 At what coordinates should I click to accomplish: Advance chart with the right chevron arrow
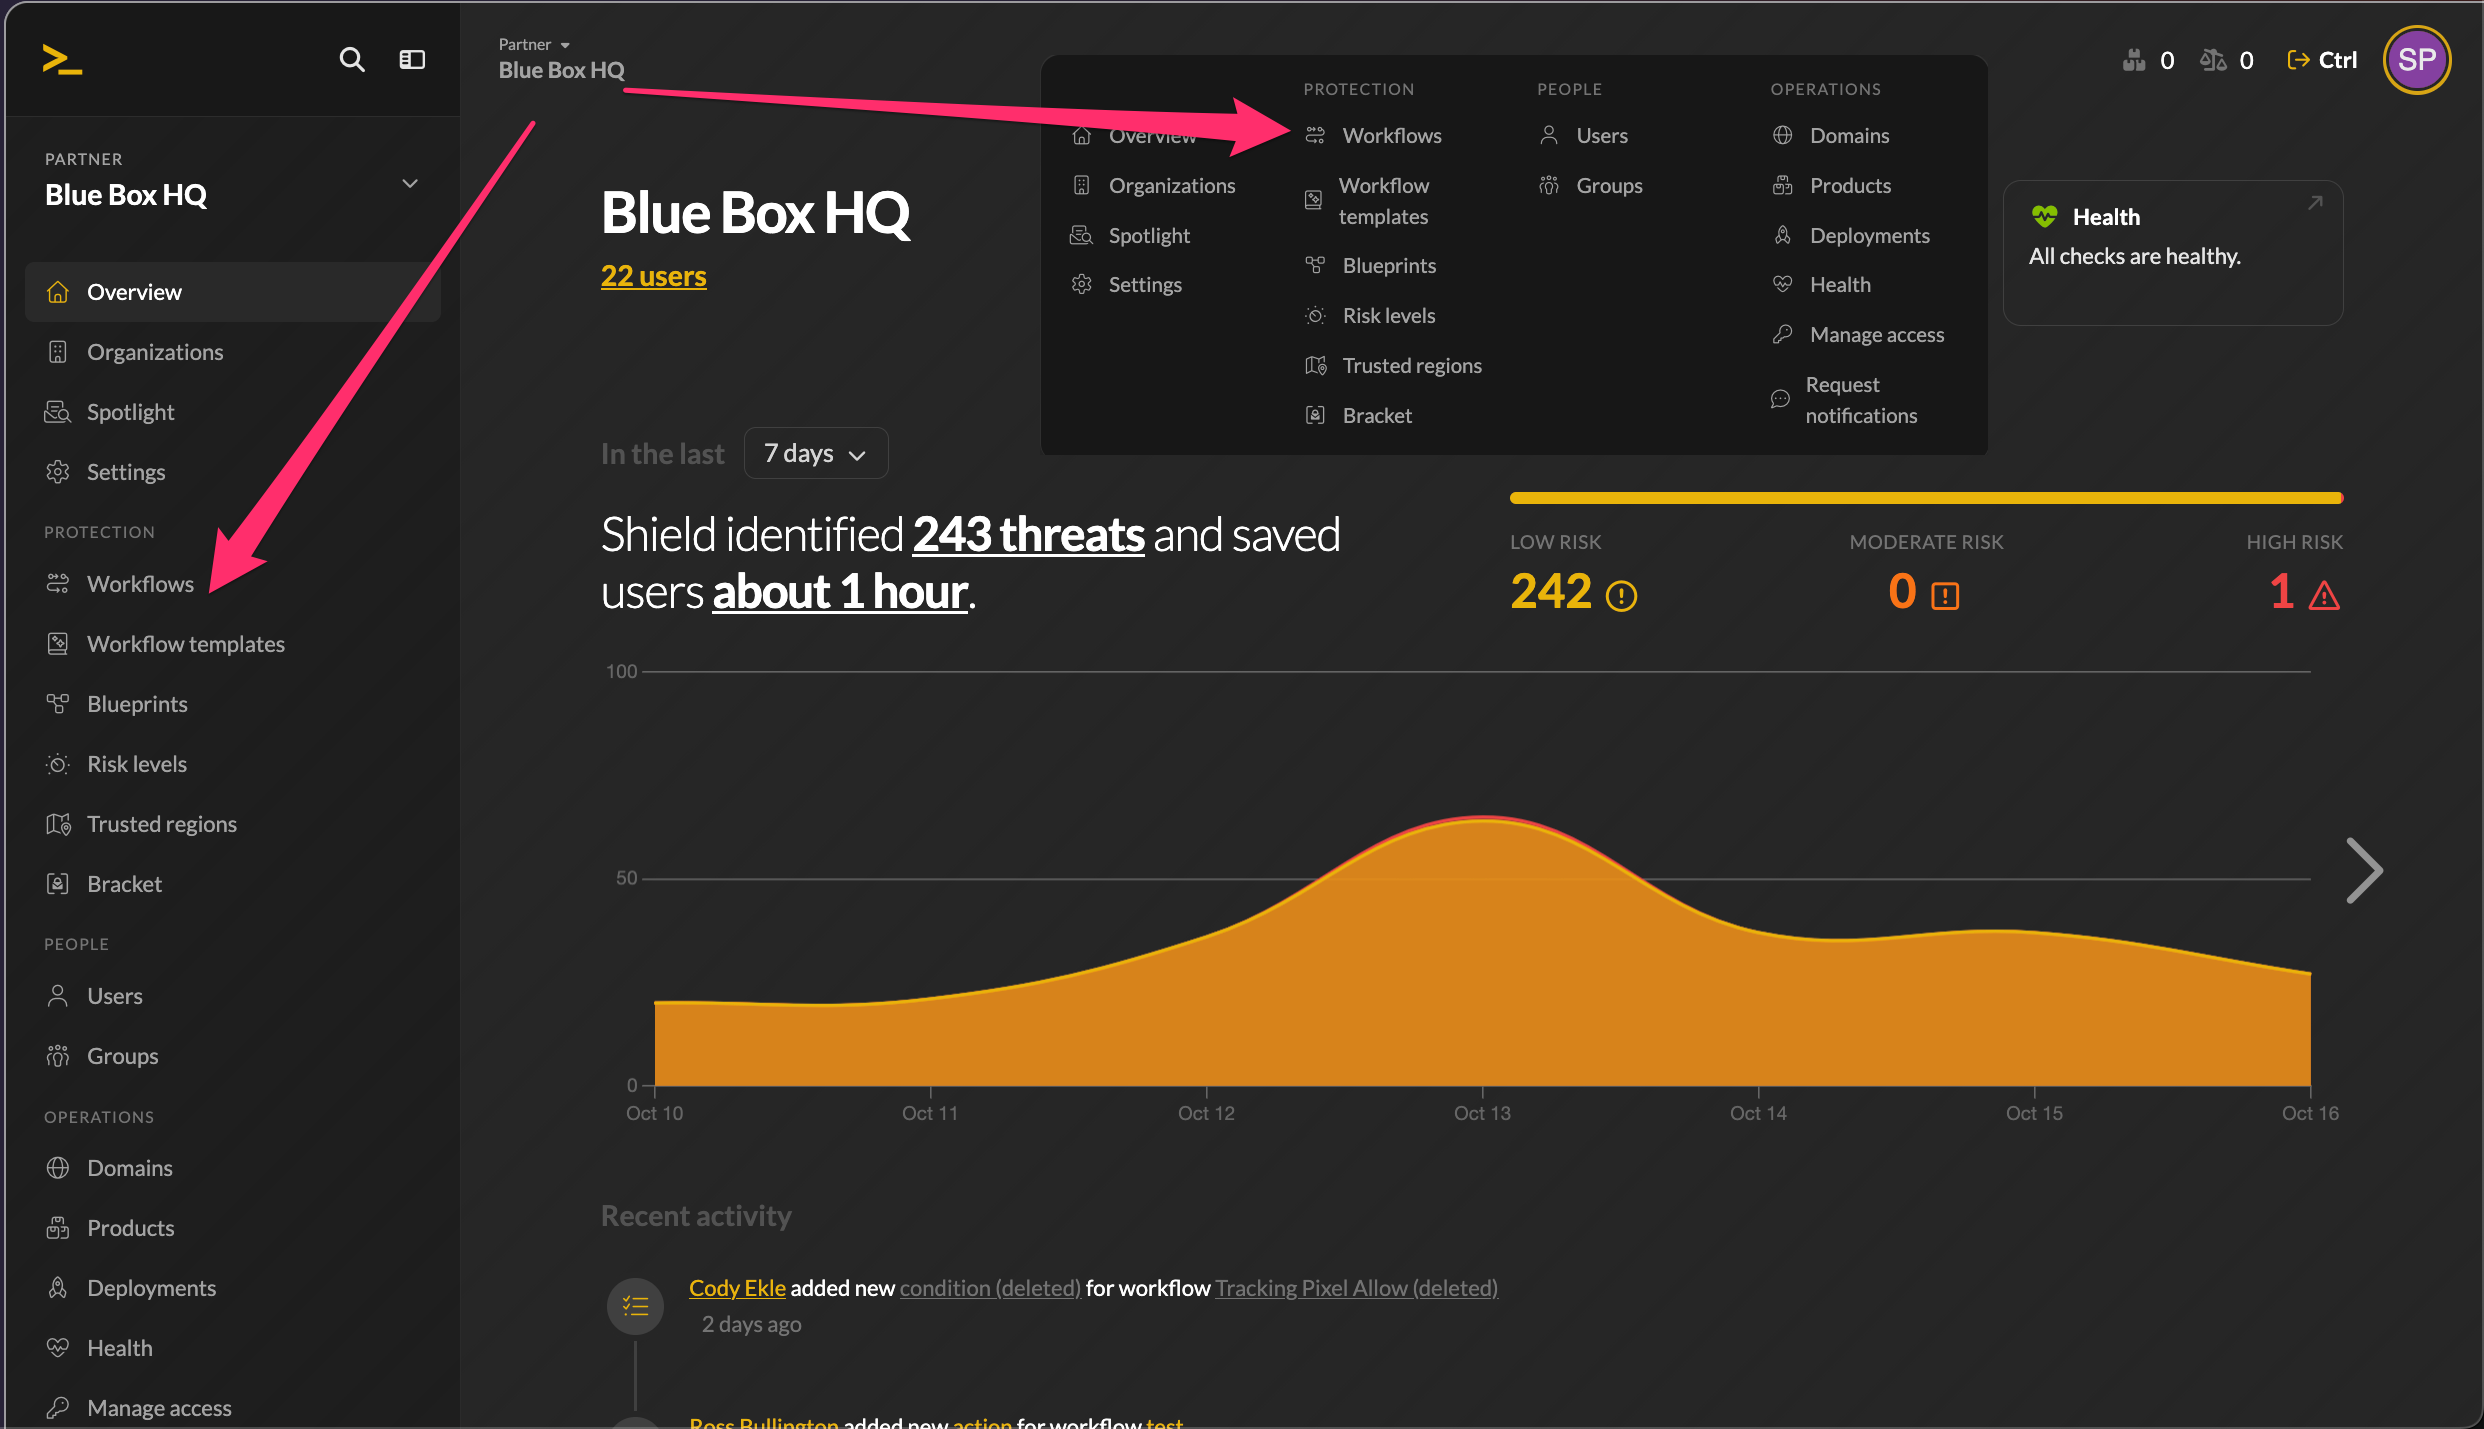(2364, 870)
